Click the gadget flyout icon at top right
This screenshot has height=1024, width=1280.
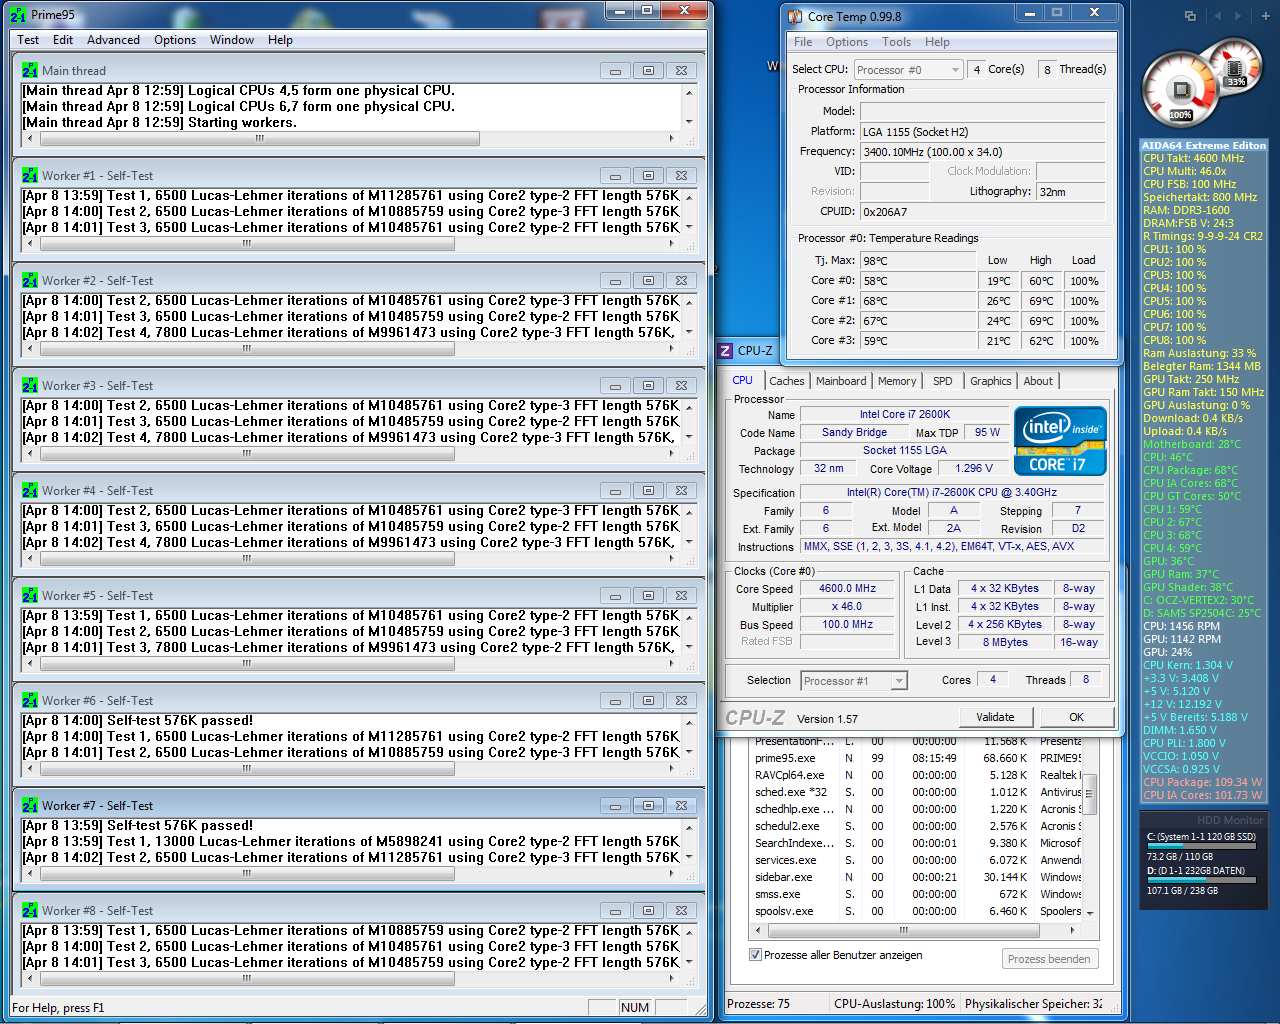pyautogui.click(x=1190, y=16)
